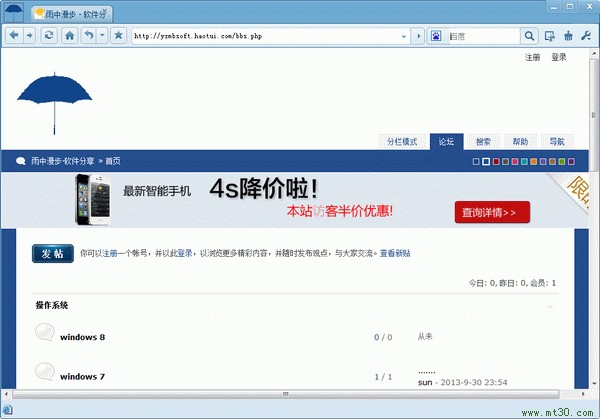Open the wrench settings icon
600x419 pixels.
click(587, 36)
